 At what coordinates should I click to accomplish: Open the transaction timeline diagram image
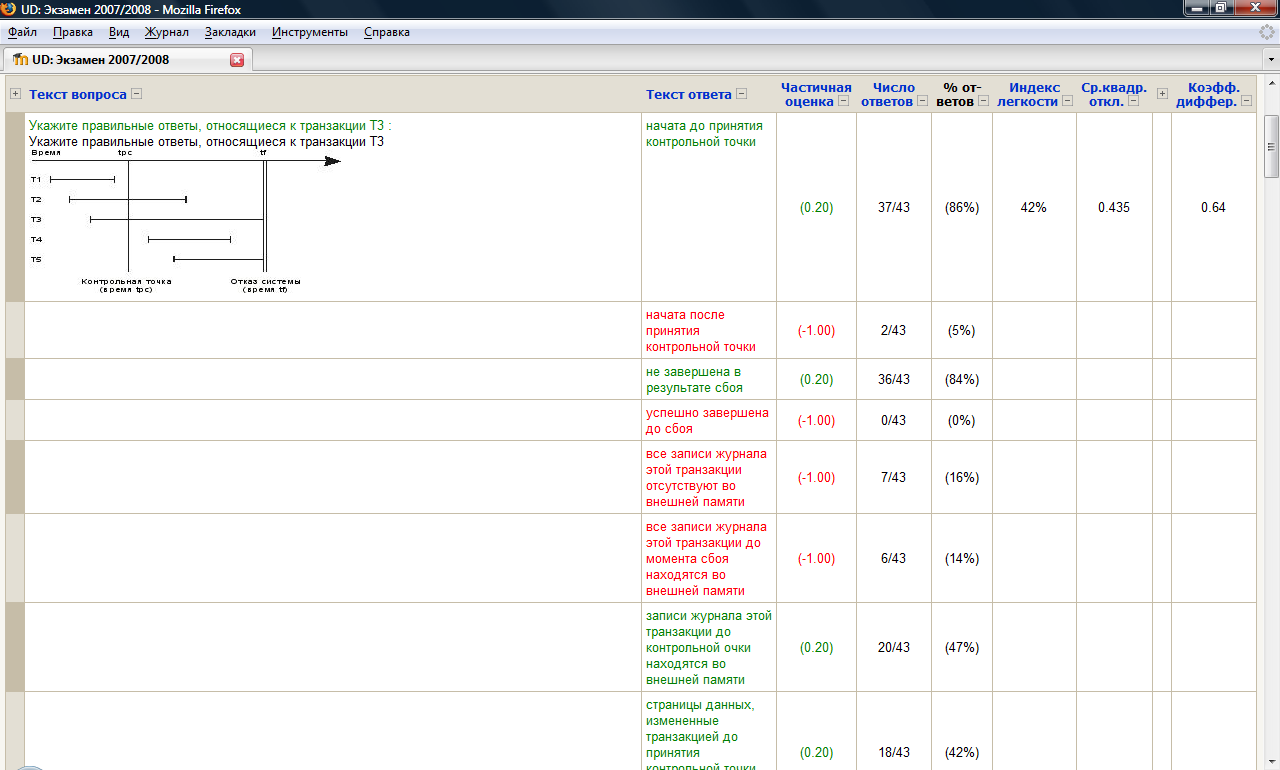pos(185,220)
